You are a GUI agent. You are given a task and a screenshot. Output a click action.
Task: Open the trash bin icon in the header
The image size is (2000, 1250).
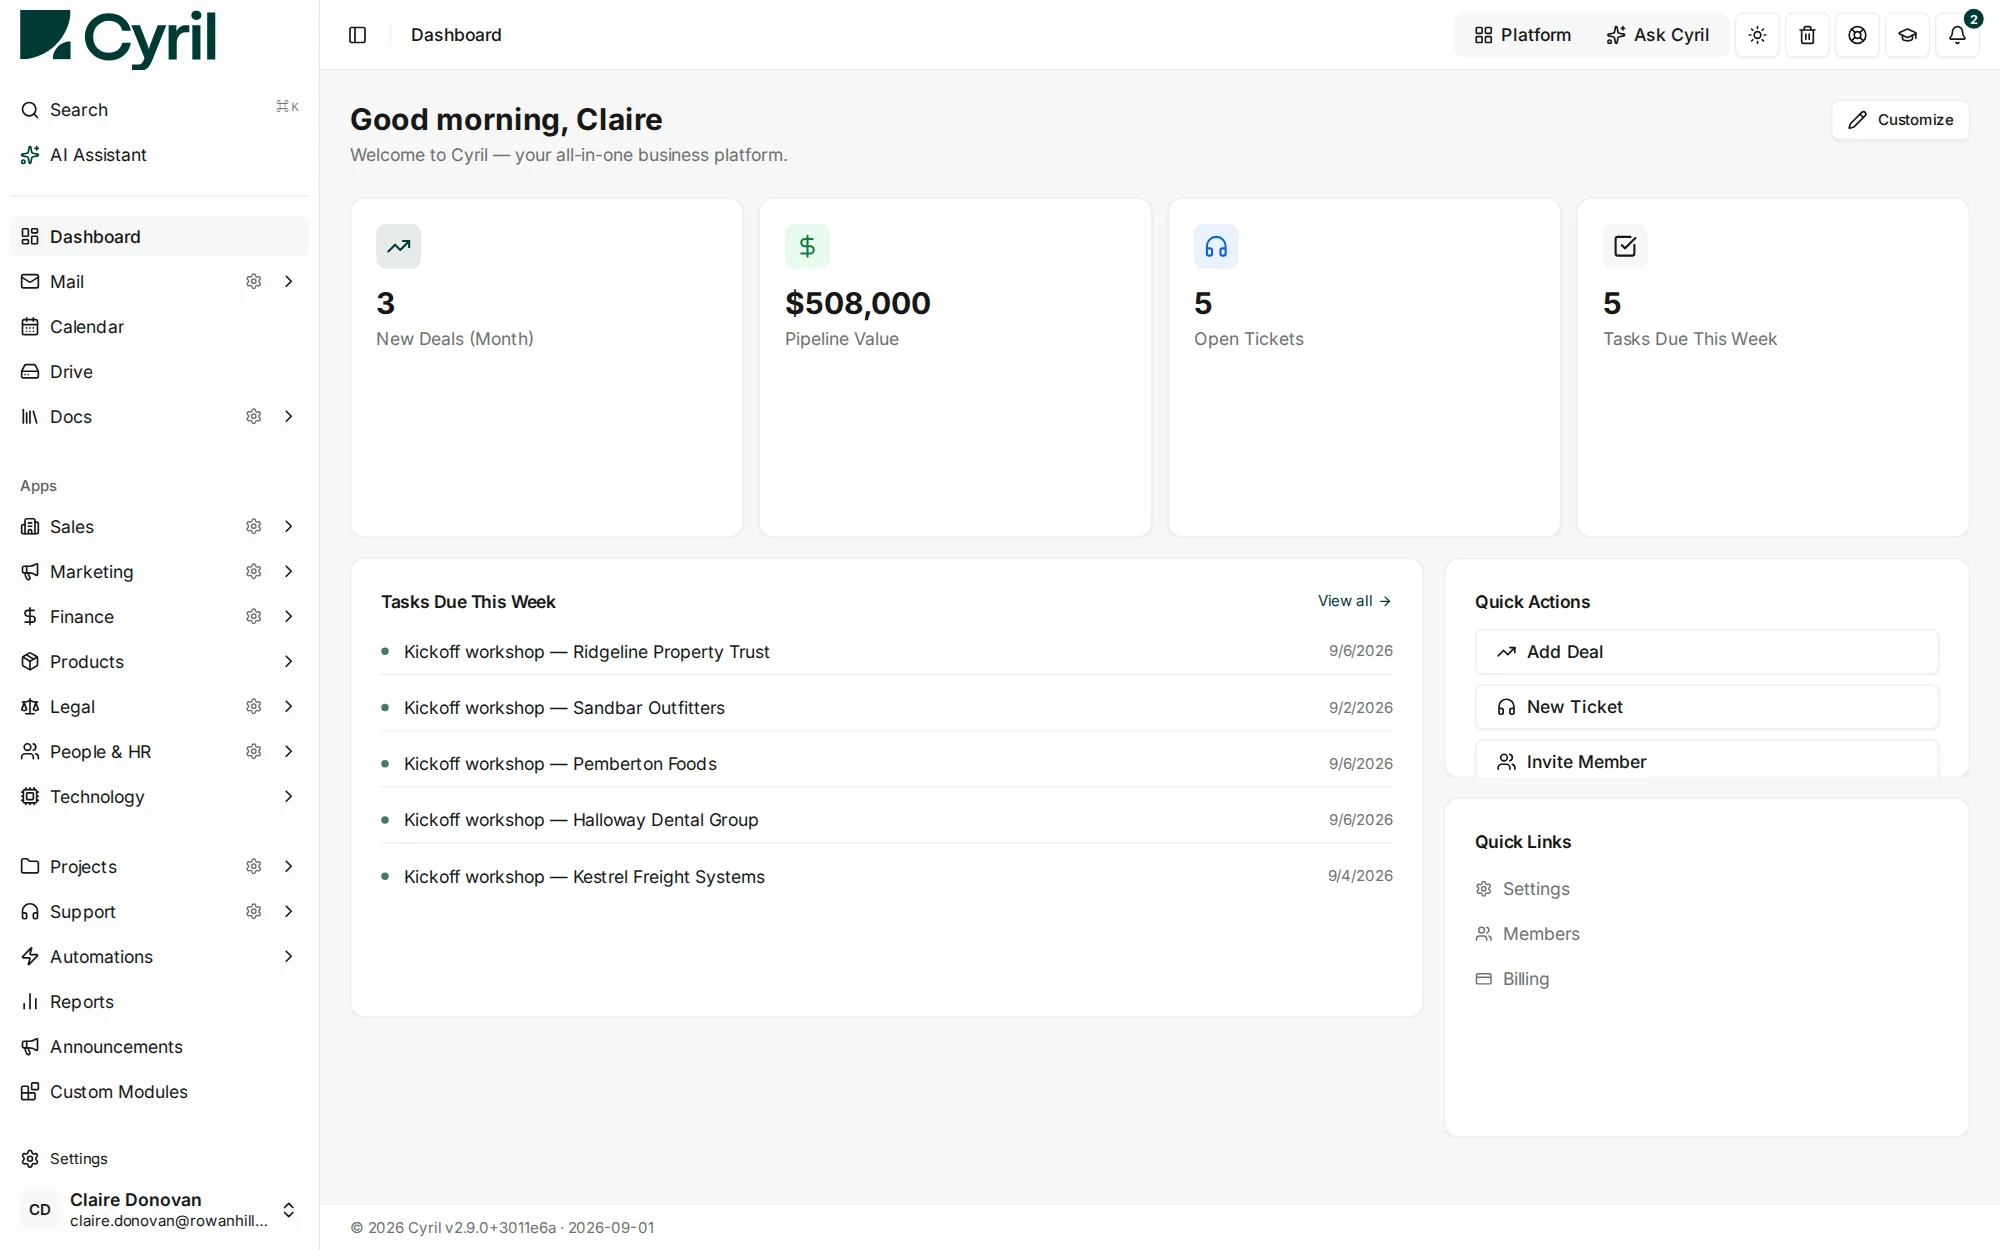tap(1807, 35)
